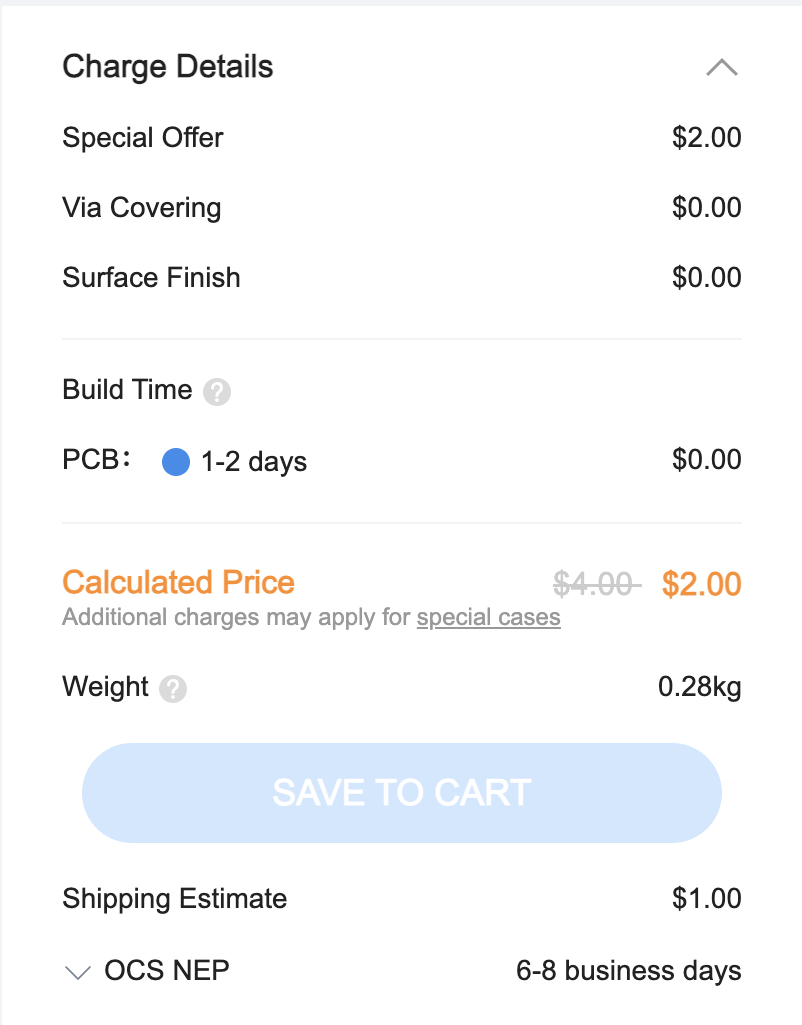Click the $2.00 discounted price

(701, 584)
